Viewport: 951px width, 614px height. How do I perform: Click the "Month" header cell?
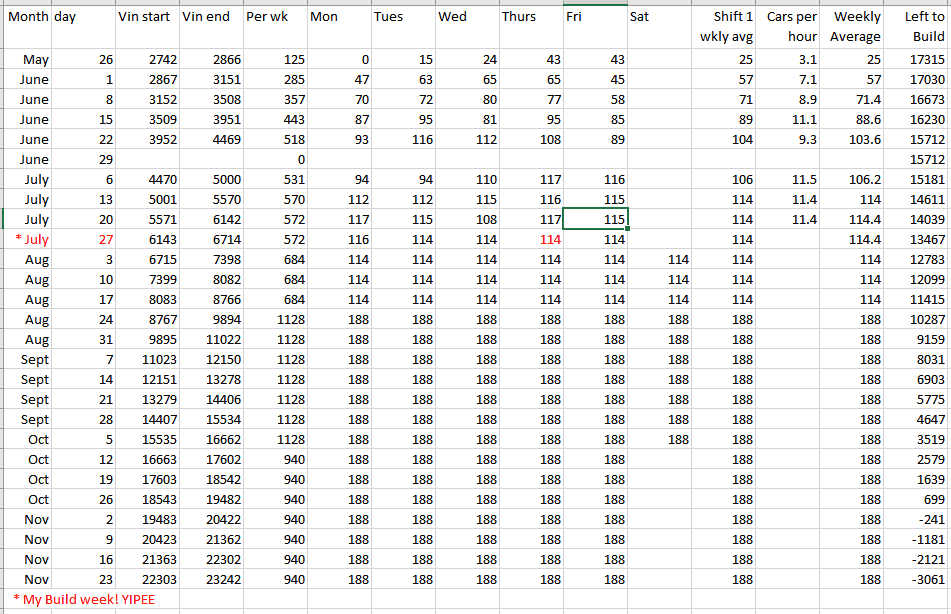click(27, 18)
